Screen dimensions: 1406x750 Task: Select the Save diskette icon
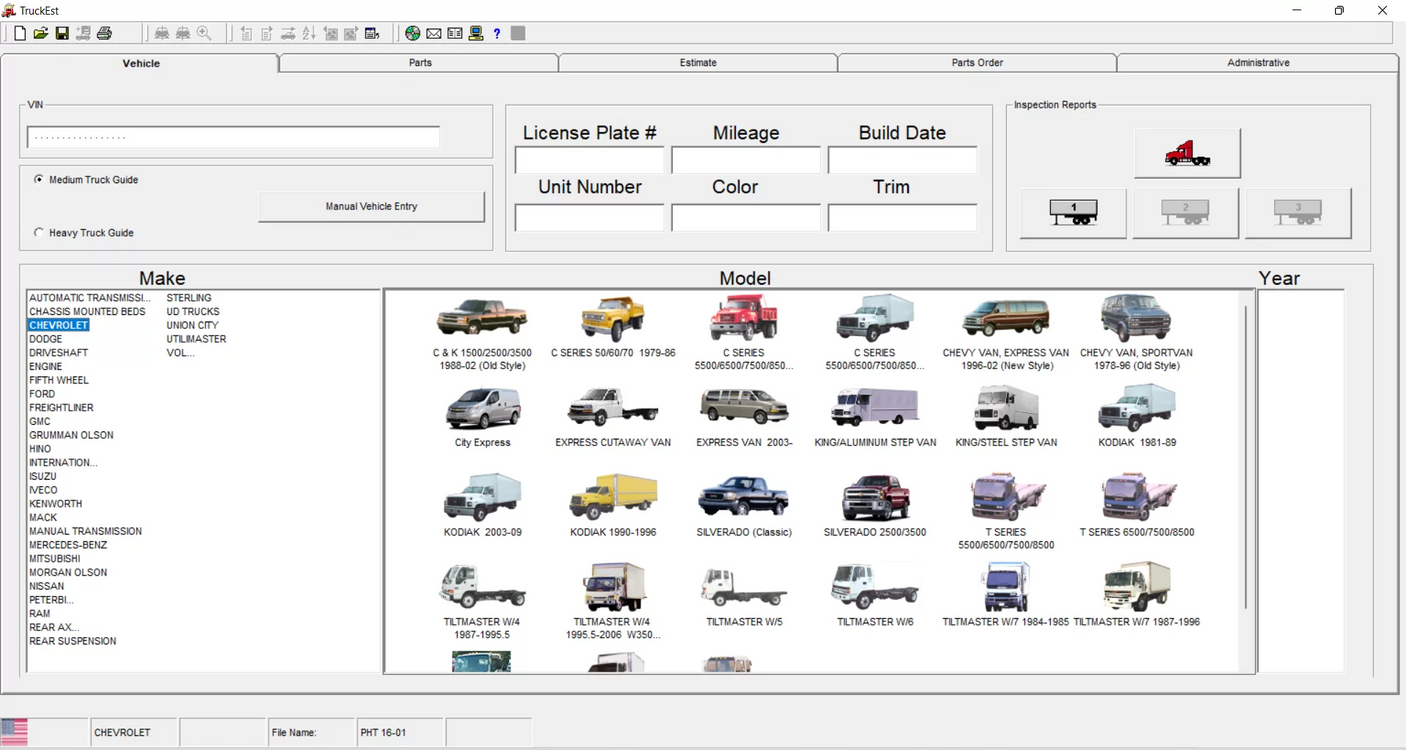(62, 33)
